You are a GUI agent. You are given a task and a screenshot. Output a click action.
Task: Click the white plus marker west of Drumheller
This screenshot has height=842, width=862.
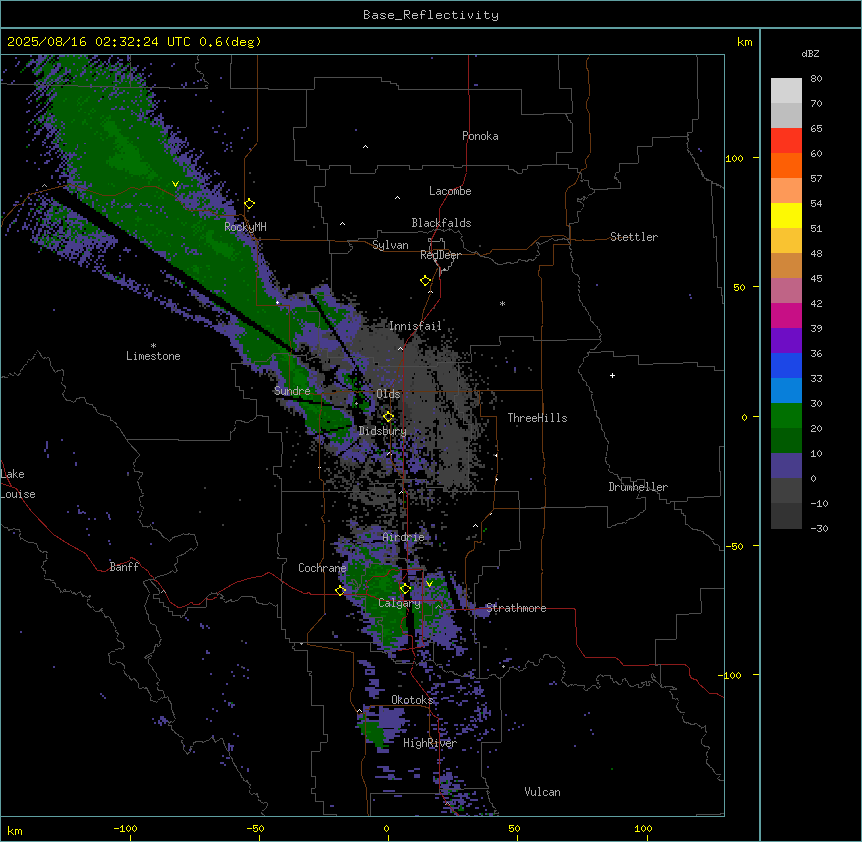click(x=612, y=375)
